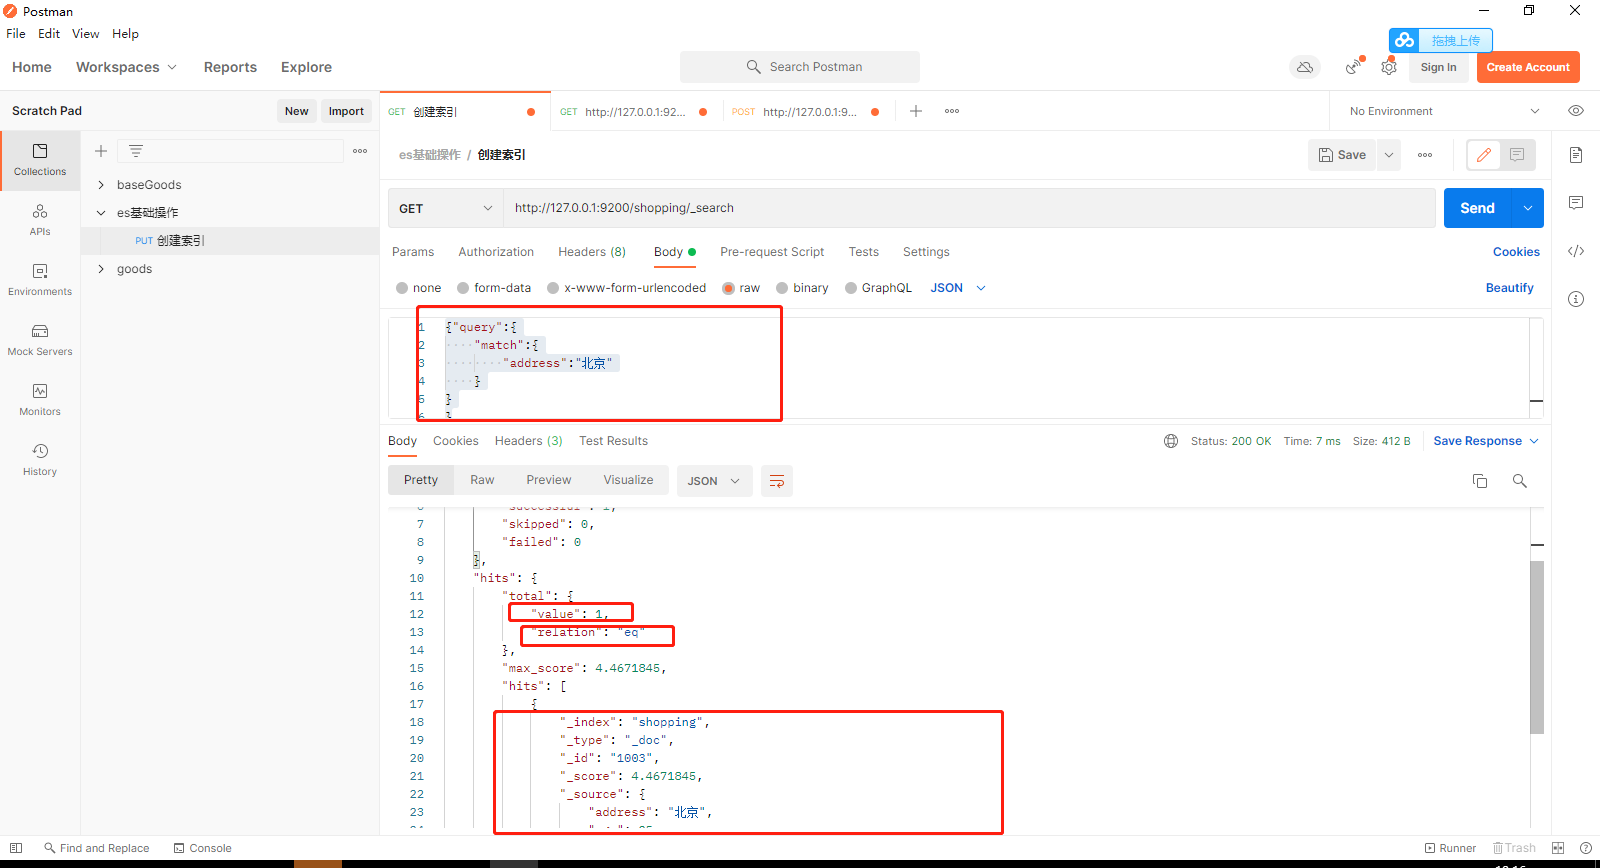This screenshot has height=868, width=1600.
Task: Open Save Response dropdown
Action: coord(1486,441)
